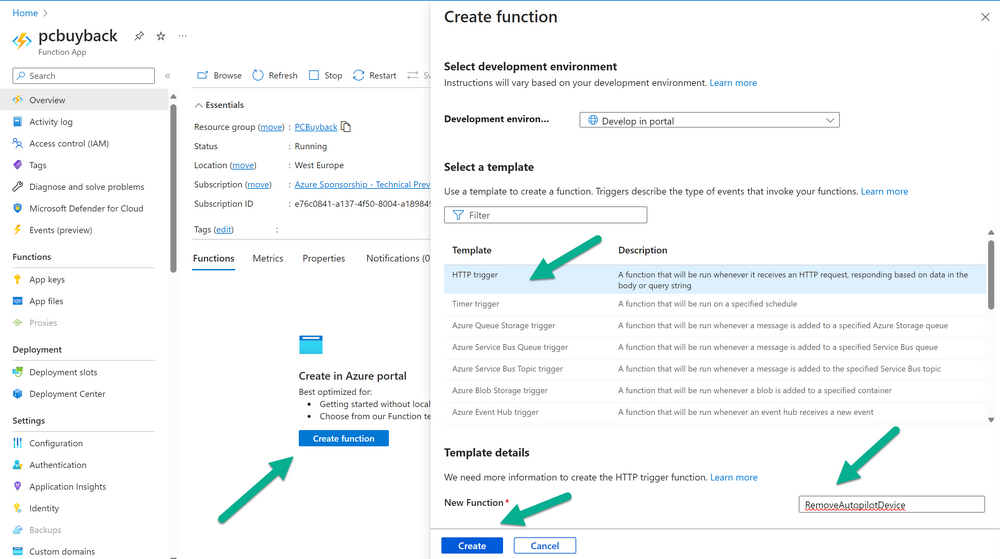The width and height of the screenshot is (1000, 559).
Task: Select Azure Blob Storage trigger template
Action: [715, 391]
